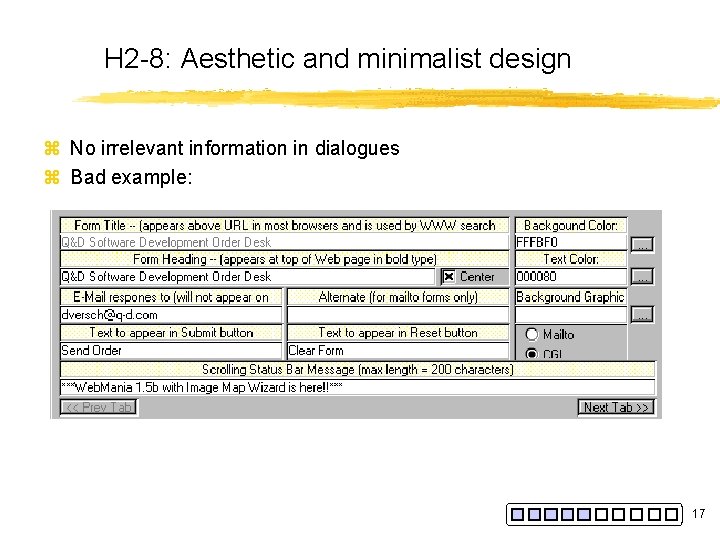Click the 'Background Graphic' label
Screen dimensions: 720x540
coord(571,297)
